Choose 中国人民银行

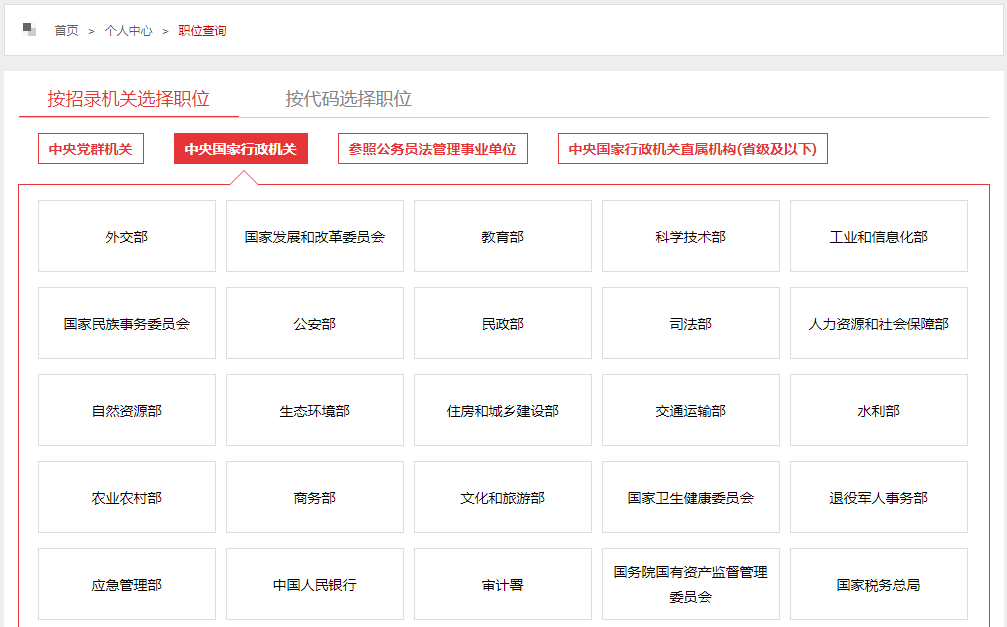pyautogui.click(x=314, y=584)
